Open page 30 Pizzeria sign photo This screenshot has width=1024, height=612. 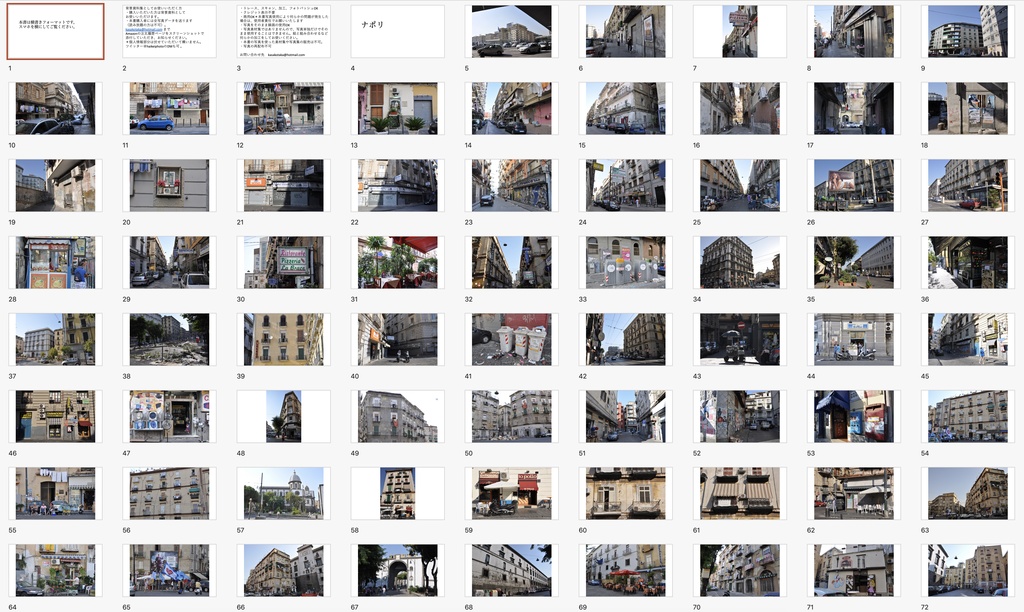point(283,263)
